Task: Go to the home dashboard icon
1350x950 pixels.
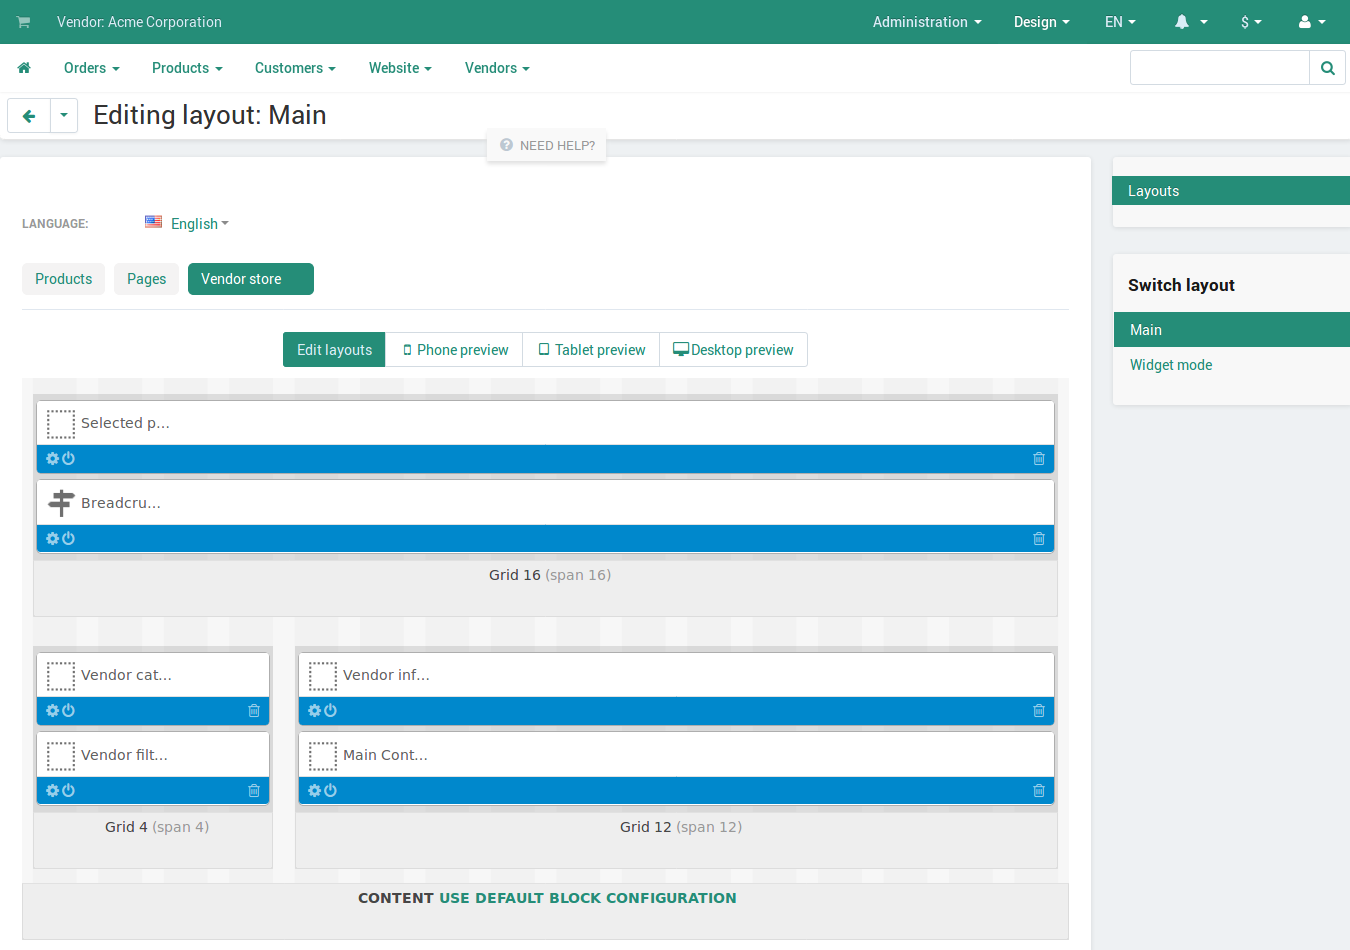Action: (x=24, y=68)
